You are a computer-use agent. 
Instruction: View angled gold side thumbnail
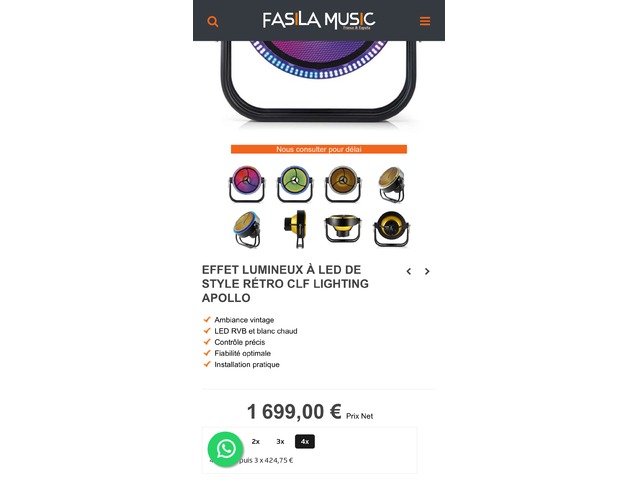coord(391,184)
